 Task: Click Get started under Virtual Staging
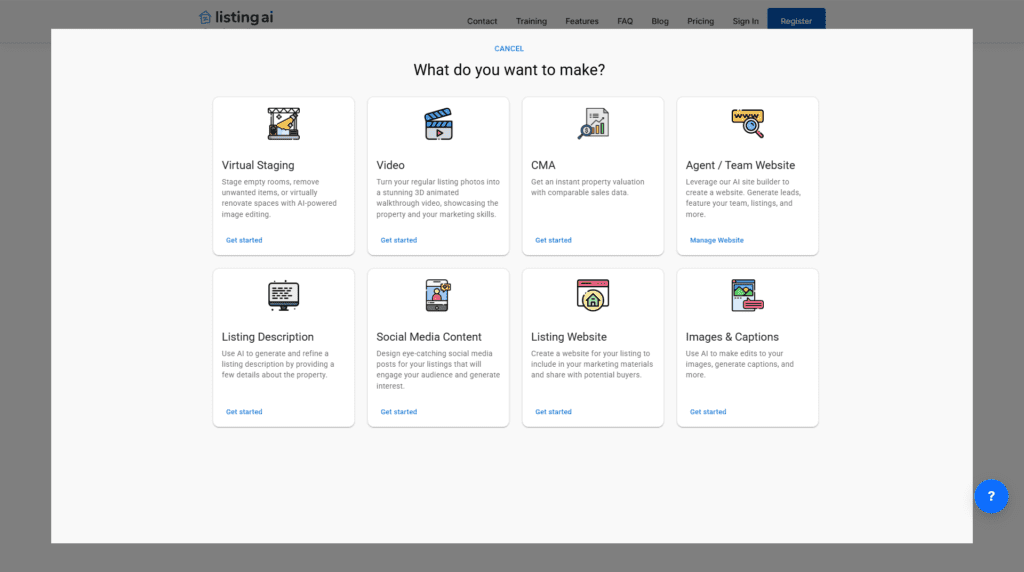coord(244,240)
